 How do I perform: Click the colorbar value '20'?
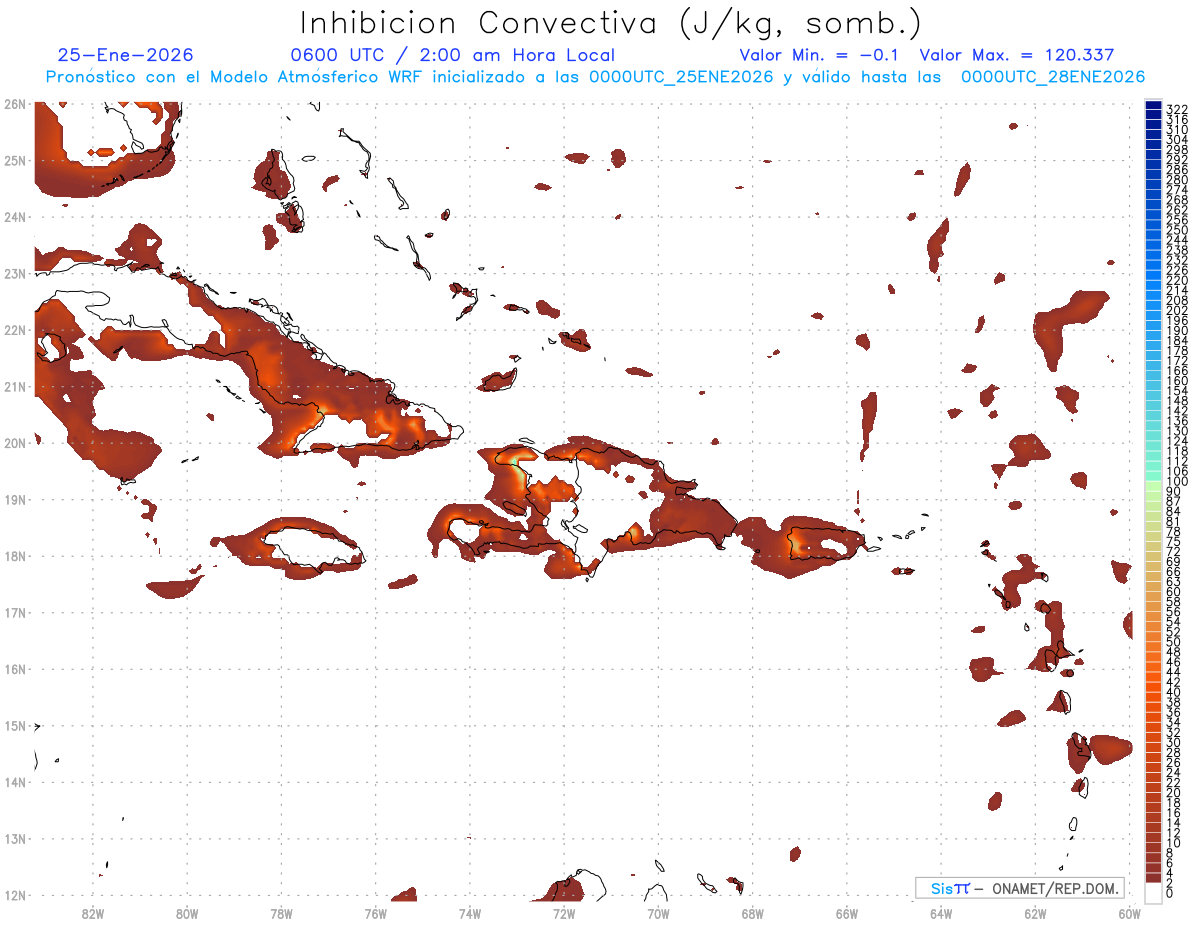pos(1173,793)
